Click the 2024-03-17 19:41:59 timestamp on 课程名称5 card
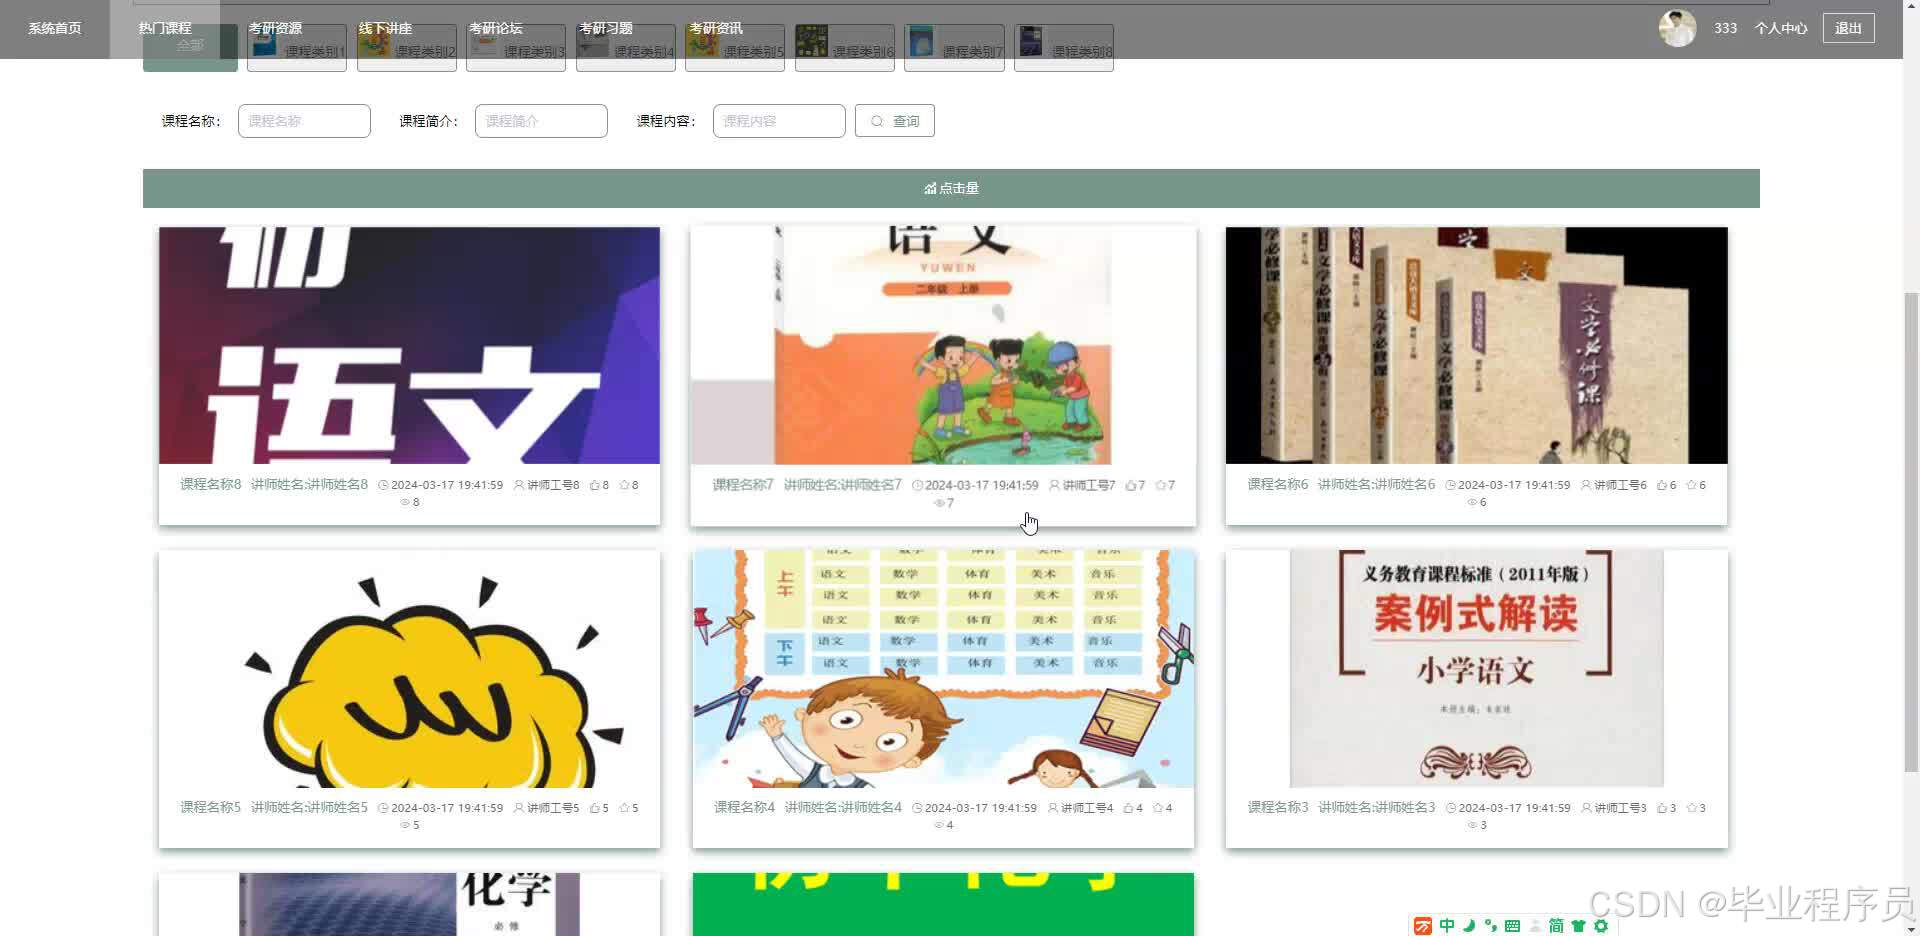The image size is (1920, 936). coord(447,808)
